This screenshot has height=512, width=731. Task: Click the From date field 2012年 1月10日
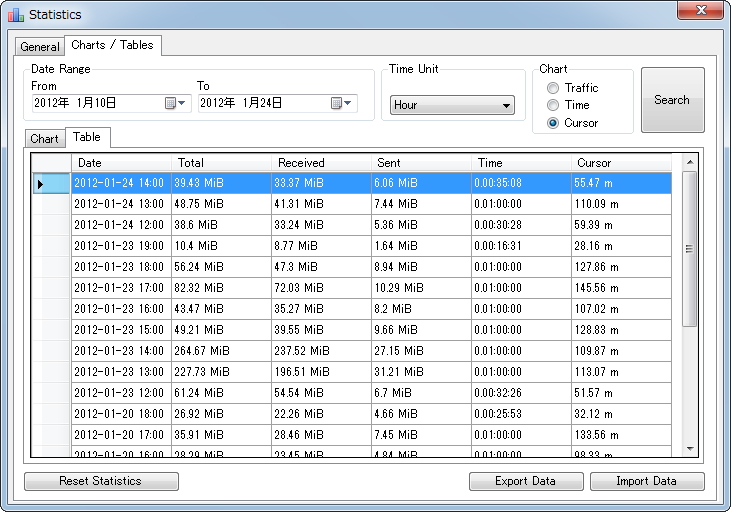[111, 103]
